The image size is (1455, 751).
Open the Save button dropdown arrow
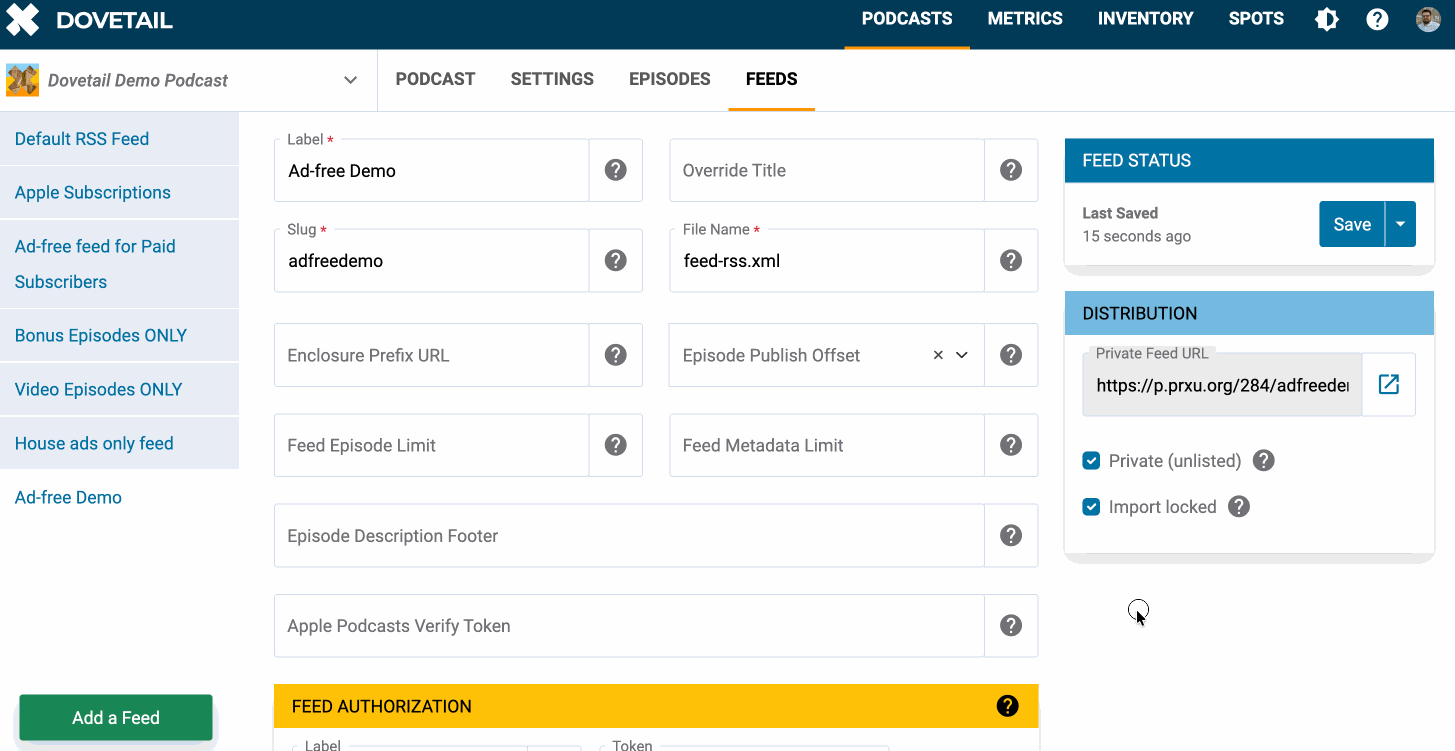(x=1400, y=223)
